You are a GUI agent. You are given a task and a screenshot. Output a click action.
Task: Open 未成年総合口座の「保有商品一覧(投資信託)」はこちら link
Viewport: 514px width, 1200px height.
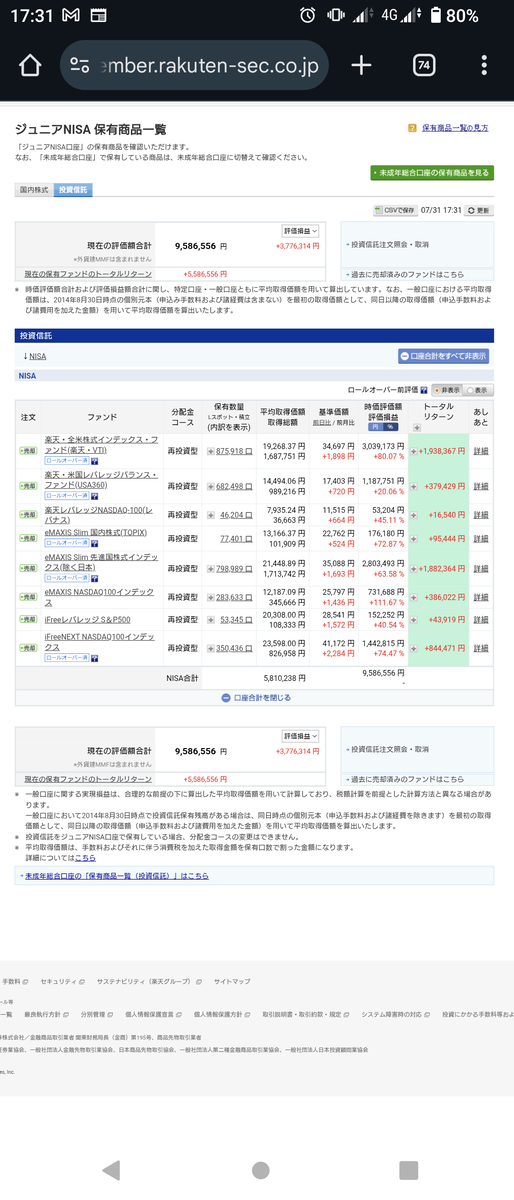coord(116,875)
